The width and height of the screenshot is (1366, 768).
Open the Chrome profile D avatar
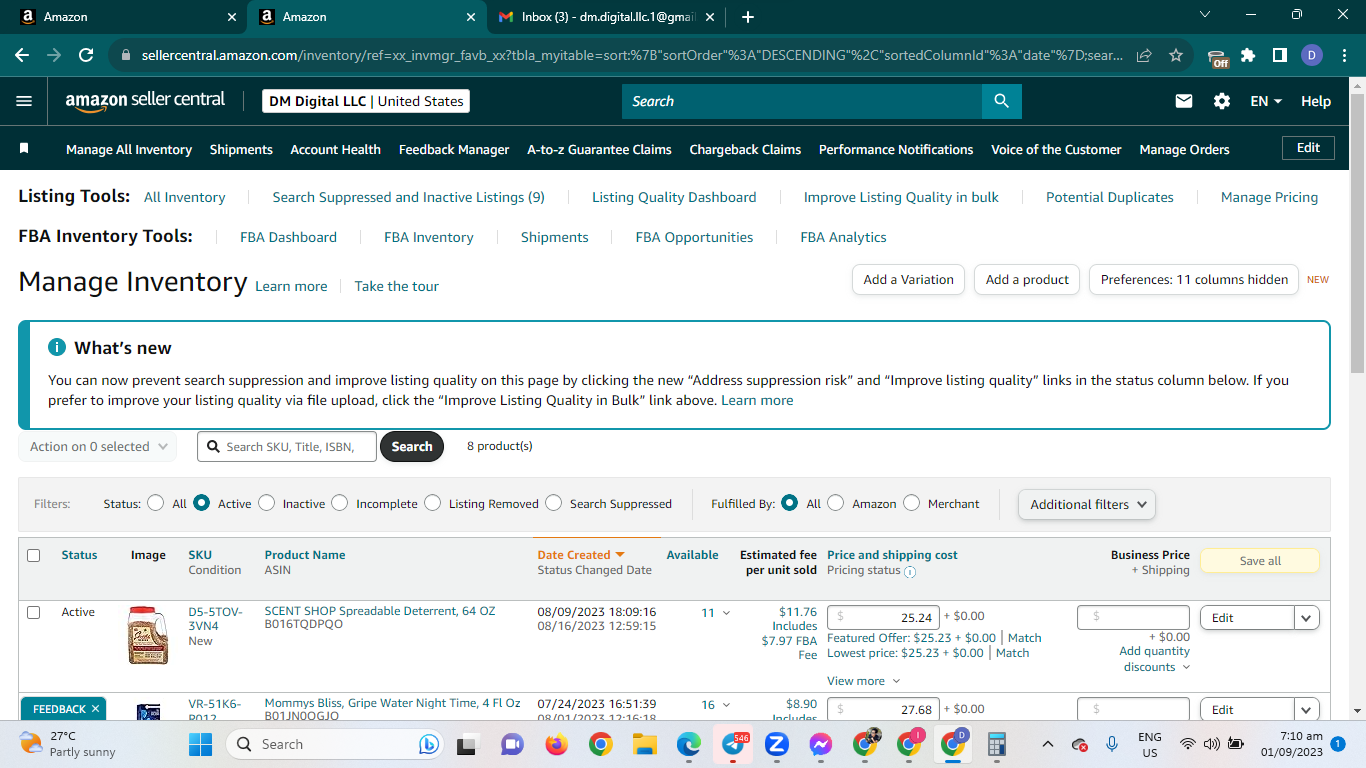click(x=1312, y=55)
